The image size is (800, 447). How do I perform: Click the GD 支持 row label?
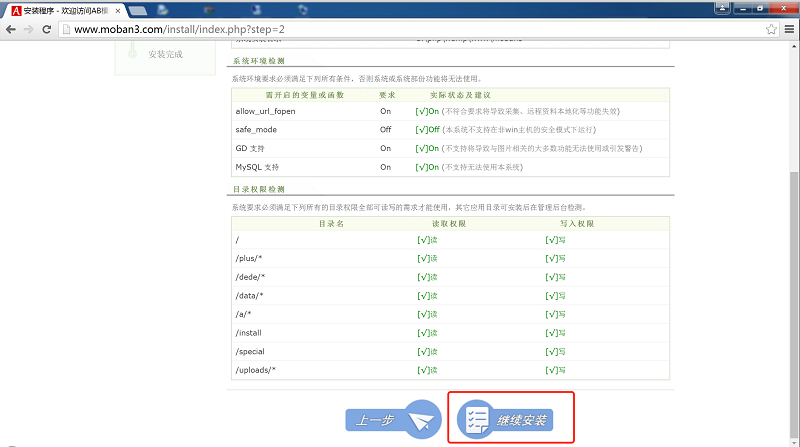click(x=250, y=148)
